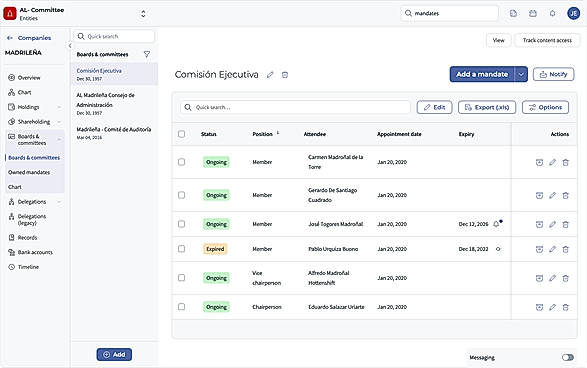Open table Options
587x368 pixels.
(545, 107)
